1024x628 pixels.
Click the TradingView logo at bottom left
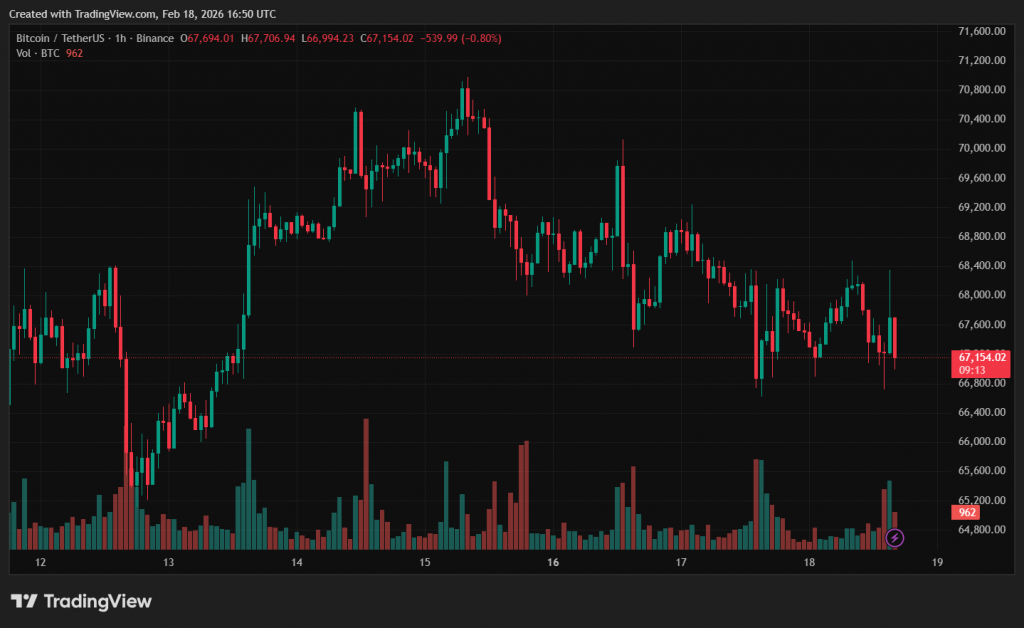tap(82, 601)
